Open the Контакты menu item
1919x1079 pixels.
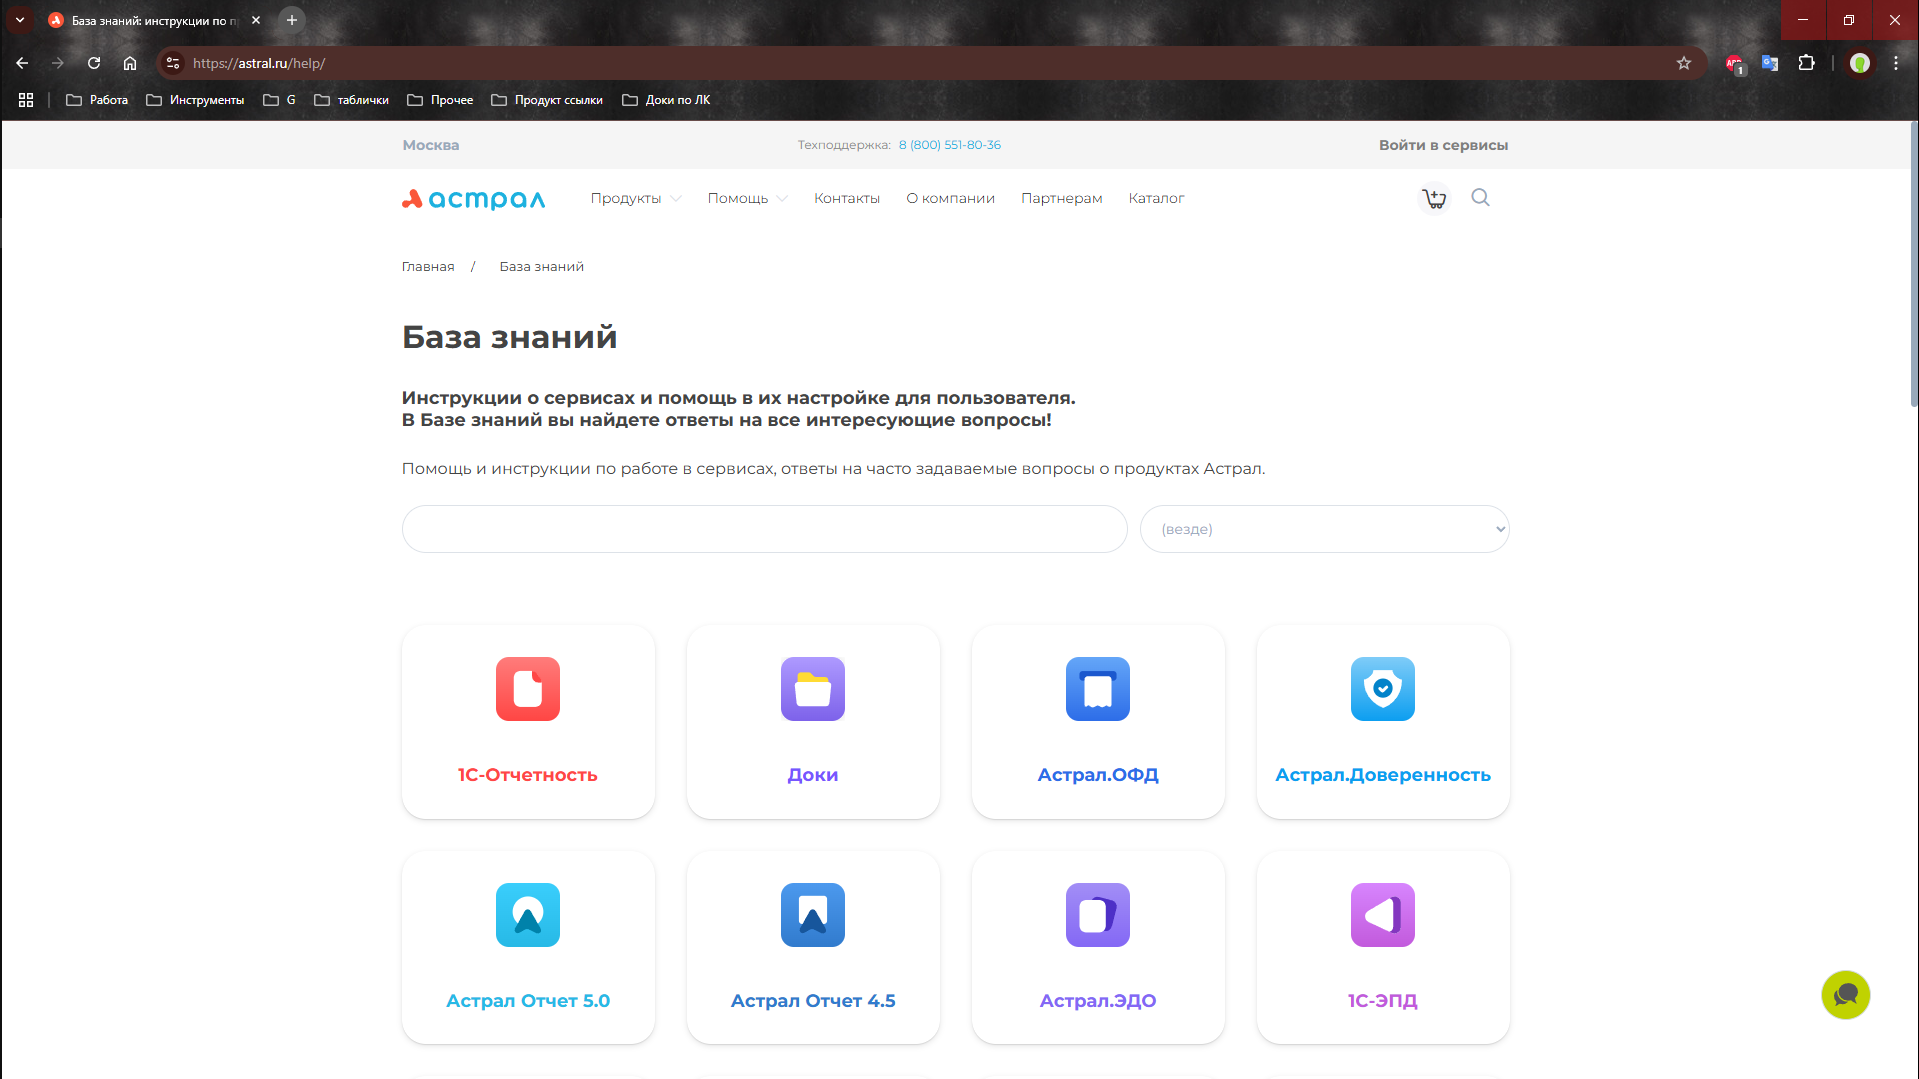(847, 198)
